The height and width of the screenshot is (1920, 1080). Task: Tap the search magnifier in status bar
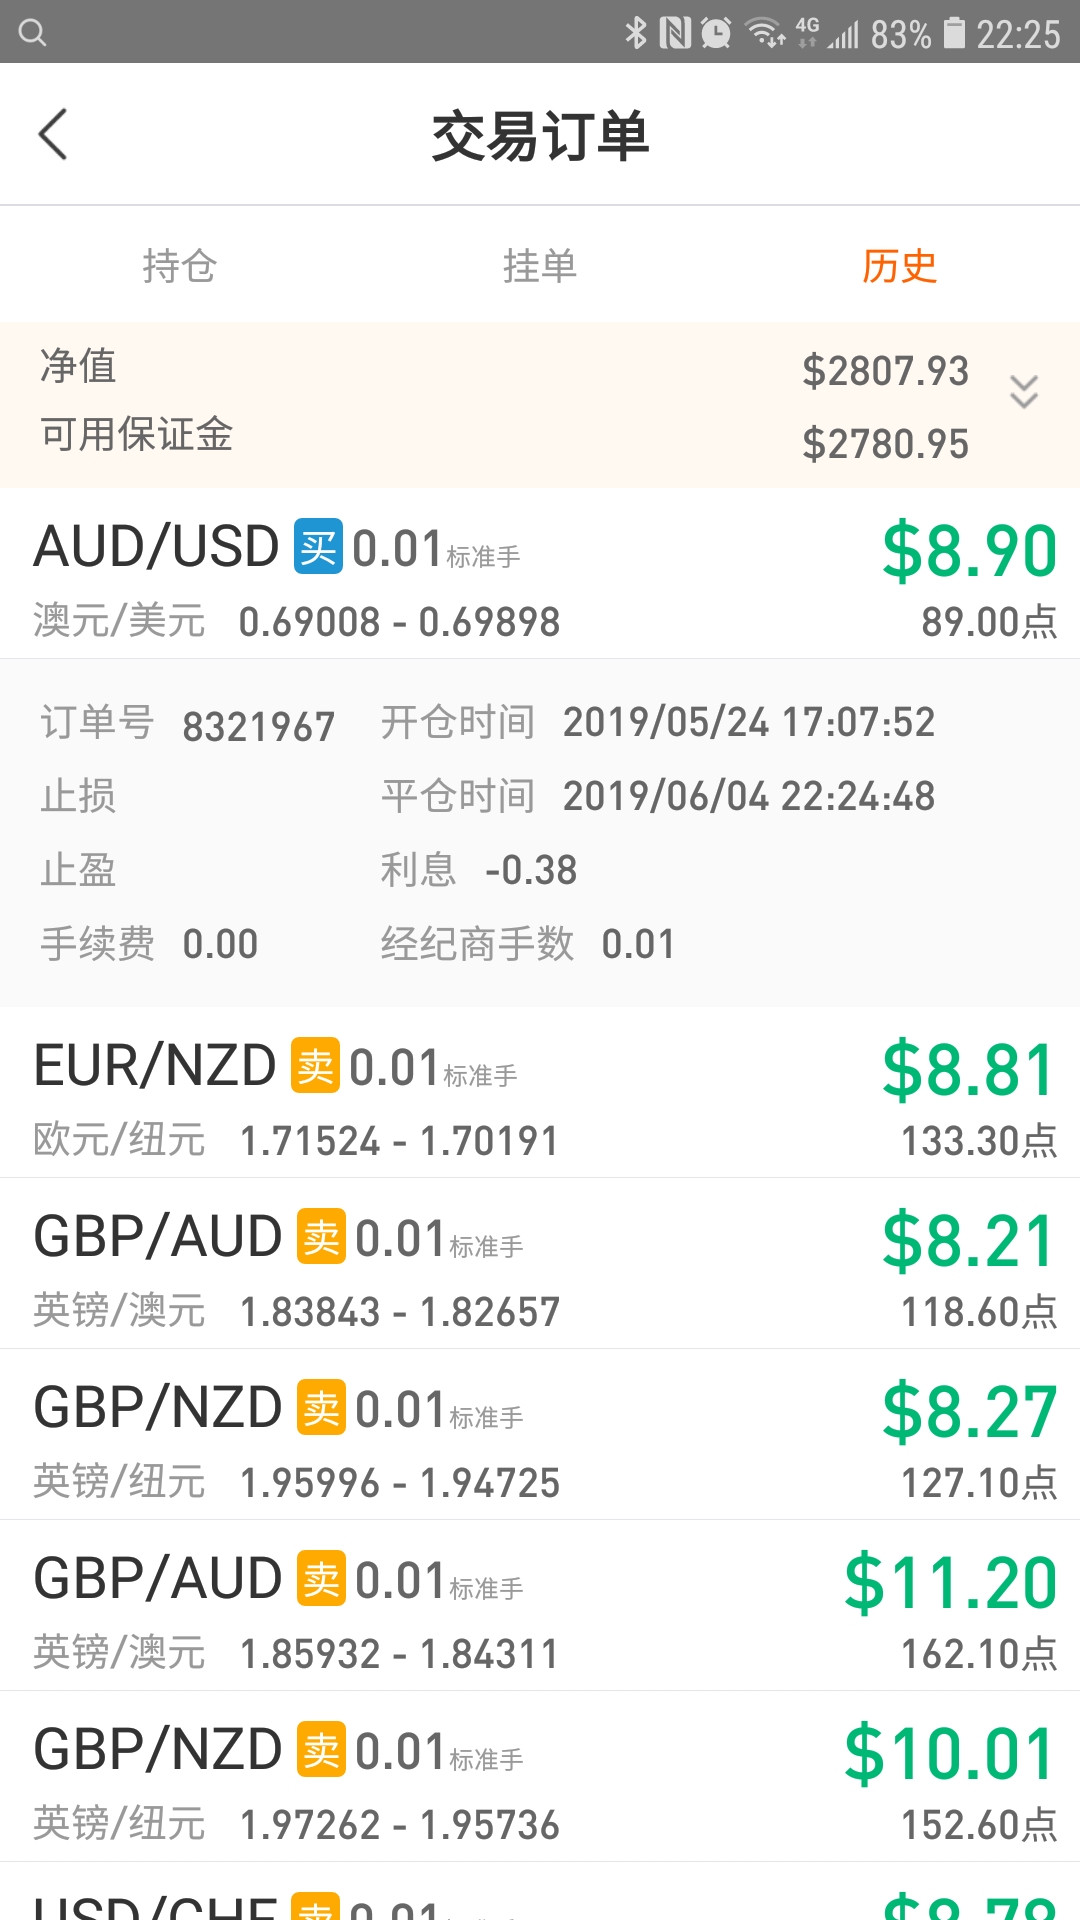33,33
